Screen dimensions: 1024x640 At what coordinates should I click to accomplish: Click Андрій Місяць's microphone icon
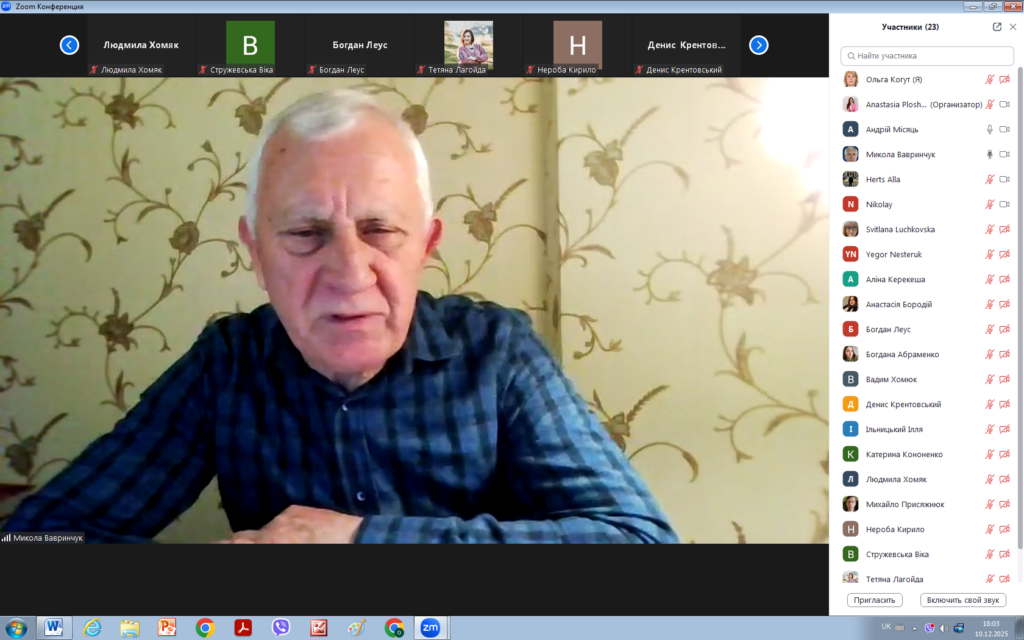pos(990,129)
